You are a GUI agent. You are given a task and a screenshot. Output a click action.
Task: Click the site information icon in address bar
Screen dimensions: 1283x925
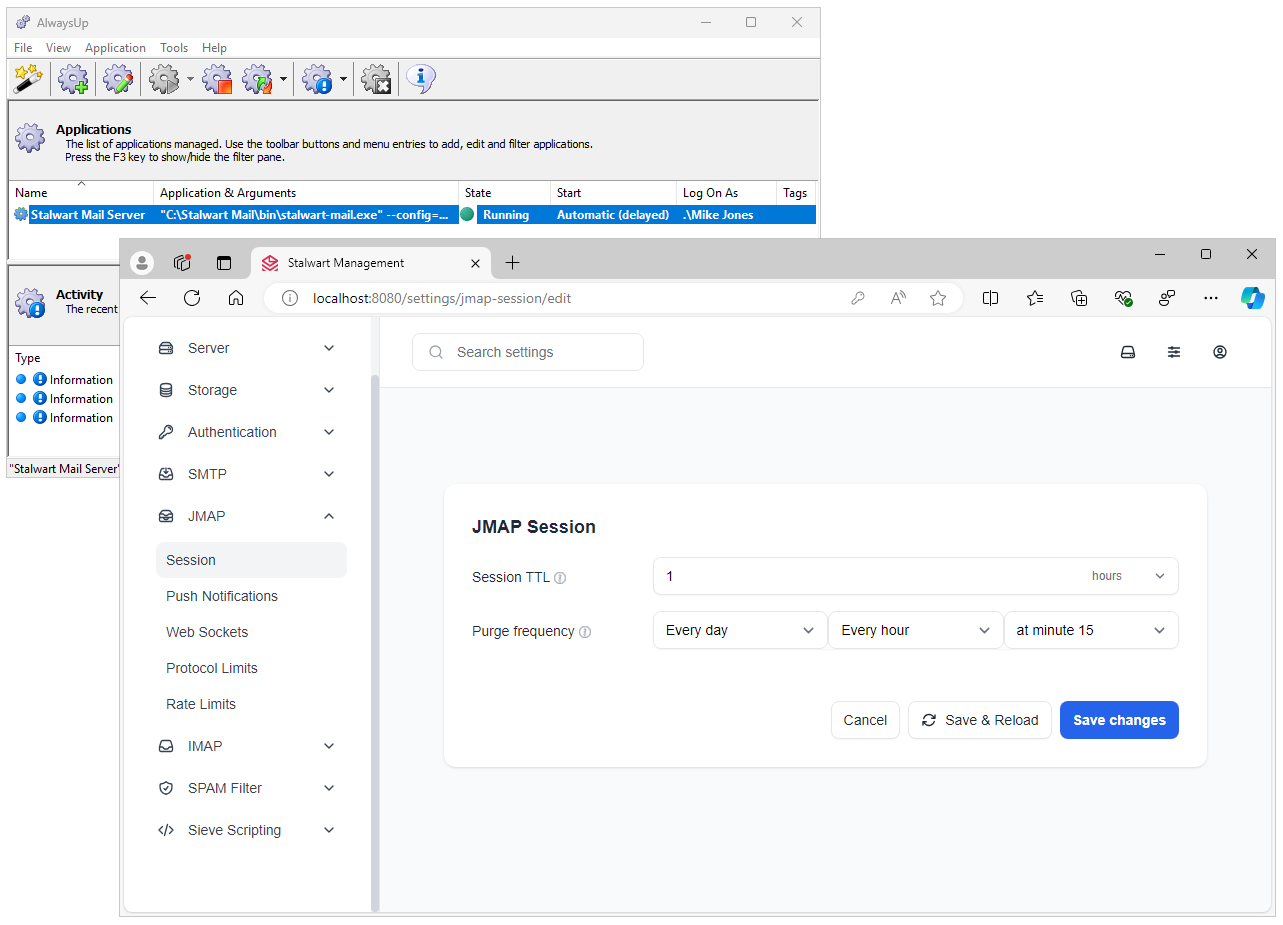coord(290,298)
